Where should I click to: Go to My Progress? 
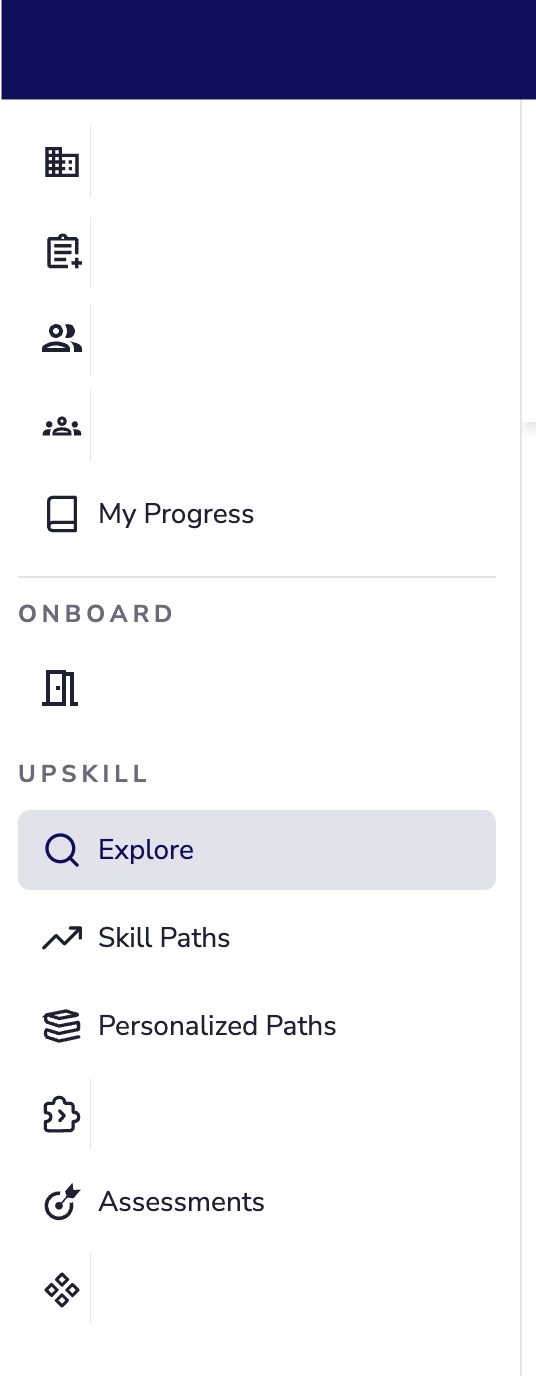(176, 514)
